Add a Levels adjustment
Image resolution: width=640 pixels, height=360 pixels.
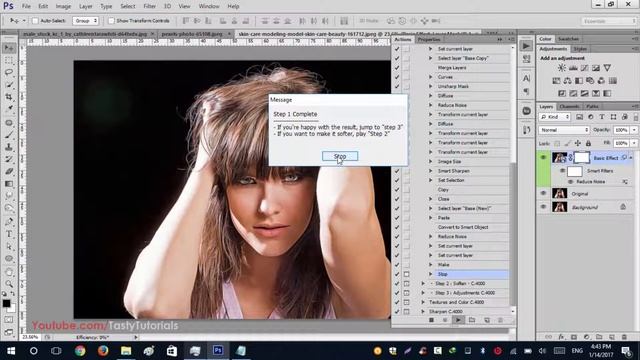pos(573,68)
